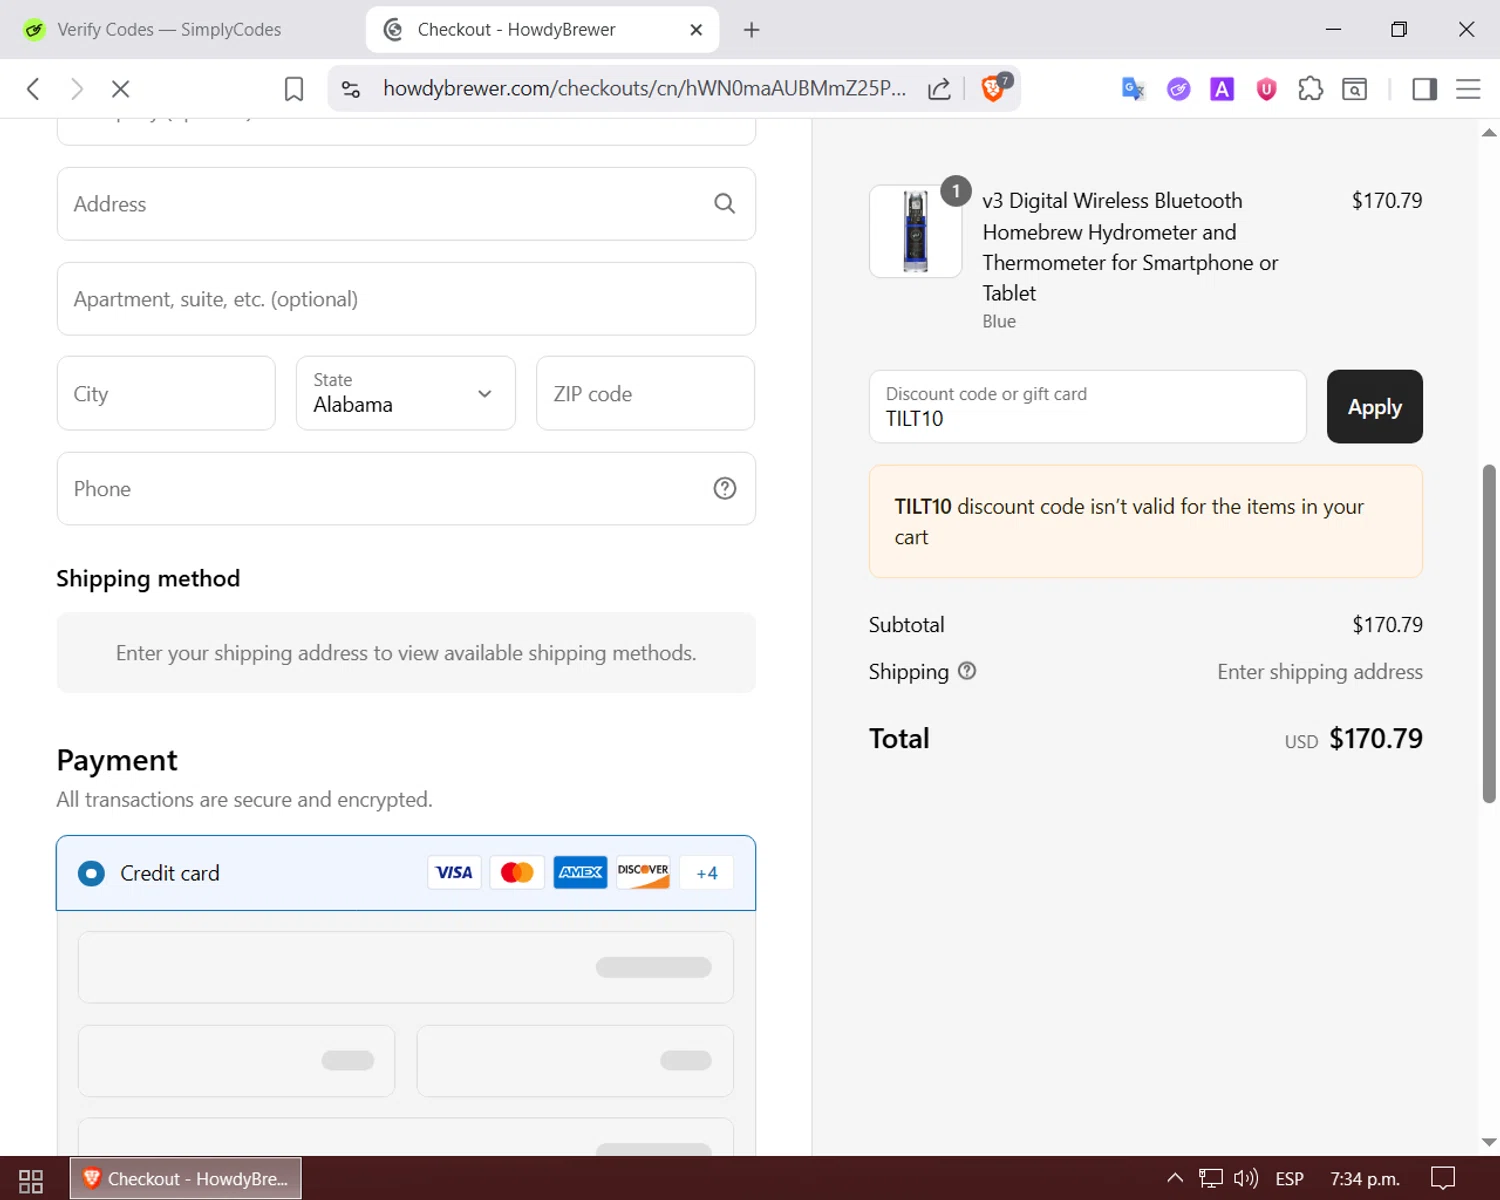Viewport: 1500px width, 1200px height.
Task: Click the 7:34 p.m. clock
Action: point(1365,1179)
